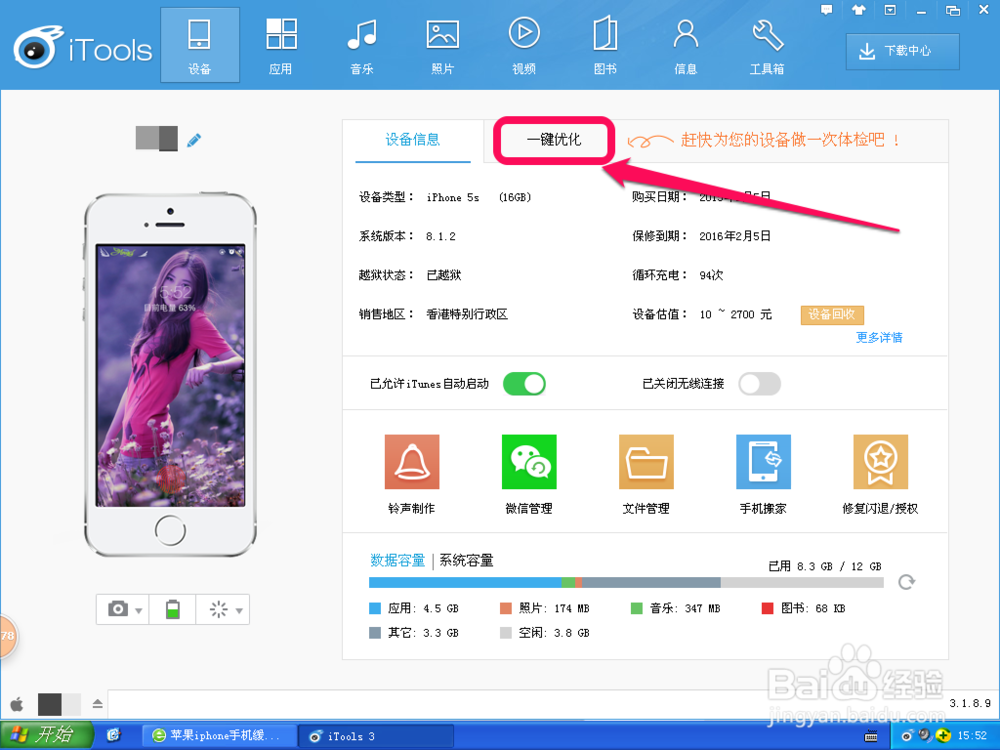Click the red 图书 legend swatch
1000x750 pixels.
point(768,608)
